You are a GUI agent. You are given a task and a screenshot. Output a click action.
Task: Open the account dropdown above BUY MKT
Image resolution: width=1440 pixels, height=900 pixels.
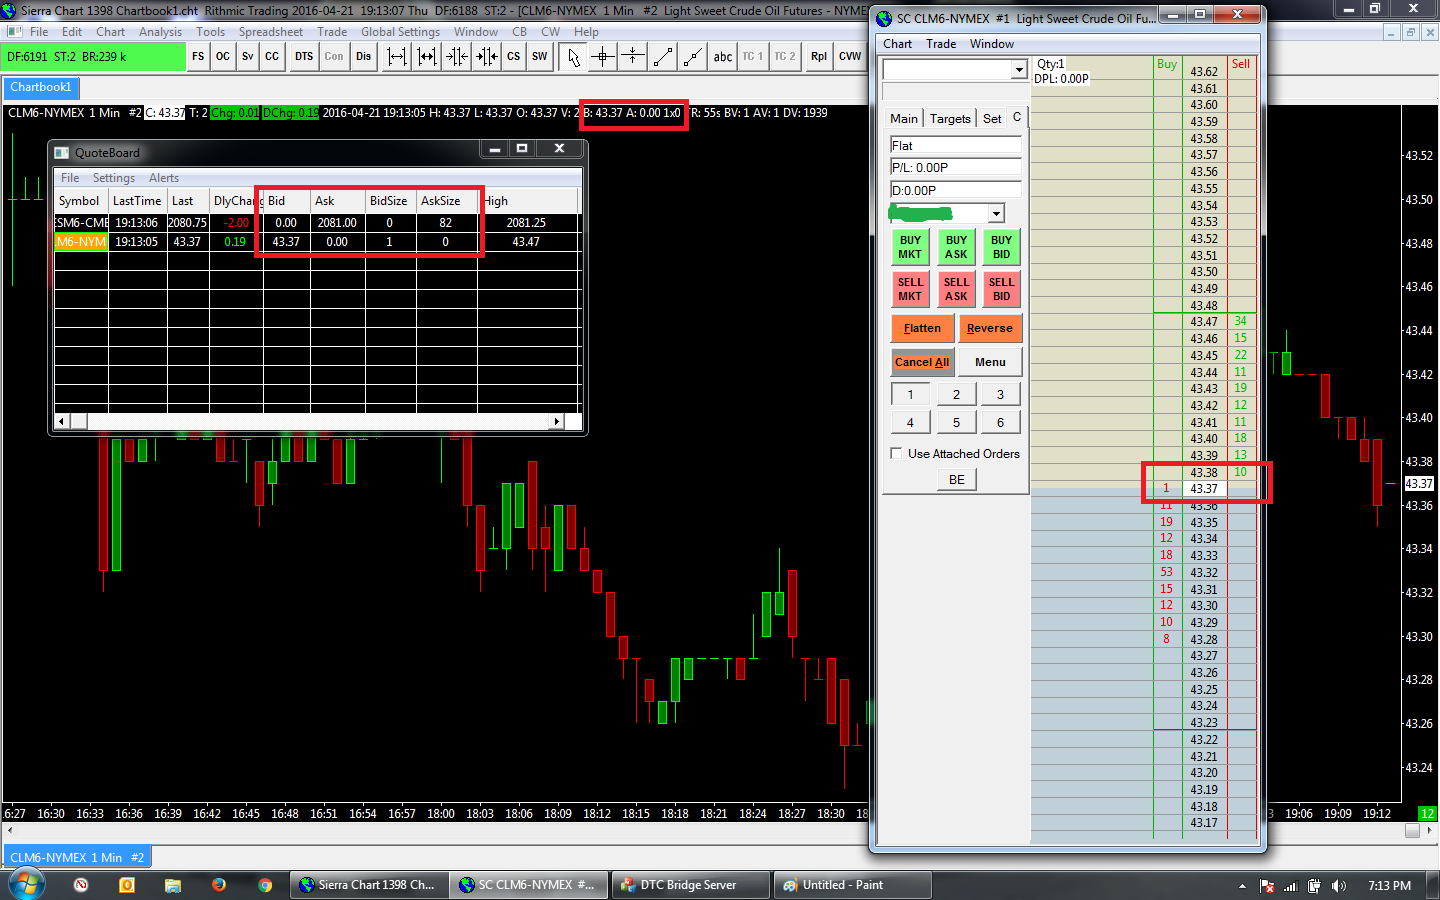click(996, 213)
